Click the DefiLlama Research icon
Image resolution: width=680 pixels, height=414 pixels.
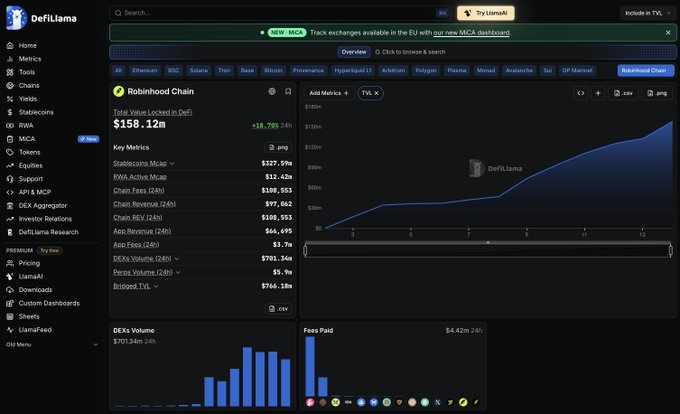10,232
